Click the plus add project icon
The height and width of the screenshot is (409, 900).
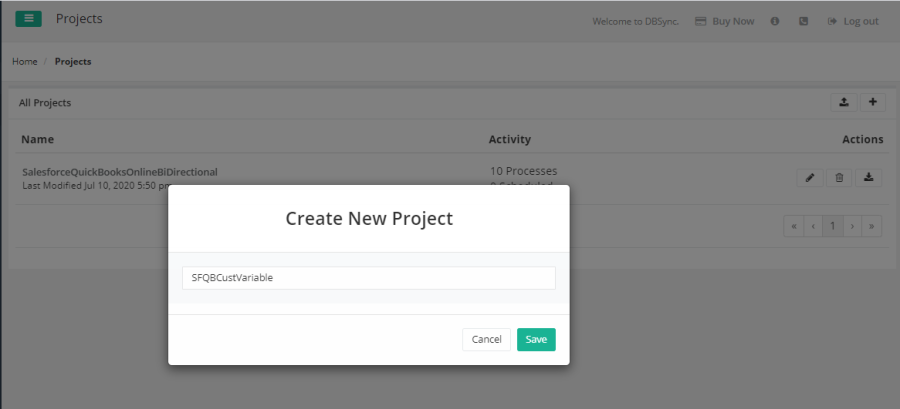pyautogui.click(x=873, y=102)
